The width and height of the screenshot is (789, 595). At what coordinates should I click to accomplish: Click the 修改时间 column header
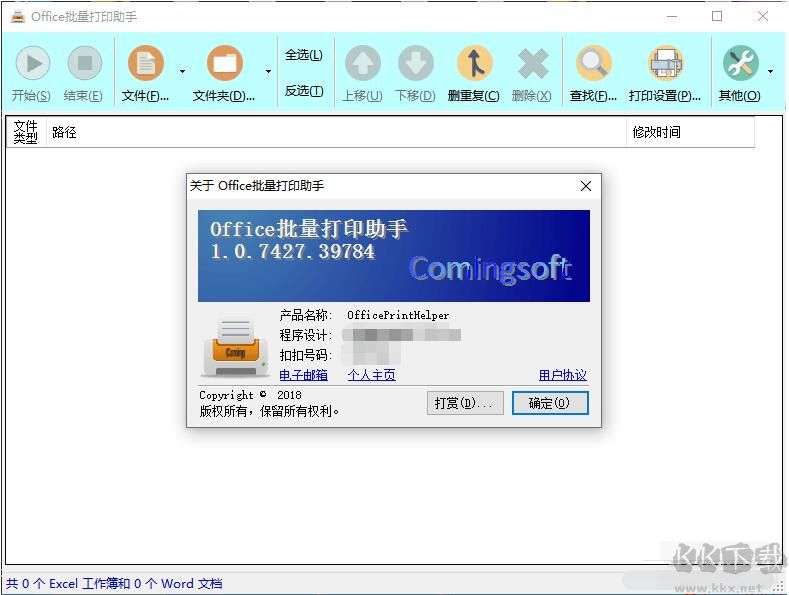(x=690, y=132)
